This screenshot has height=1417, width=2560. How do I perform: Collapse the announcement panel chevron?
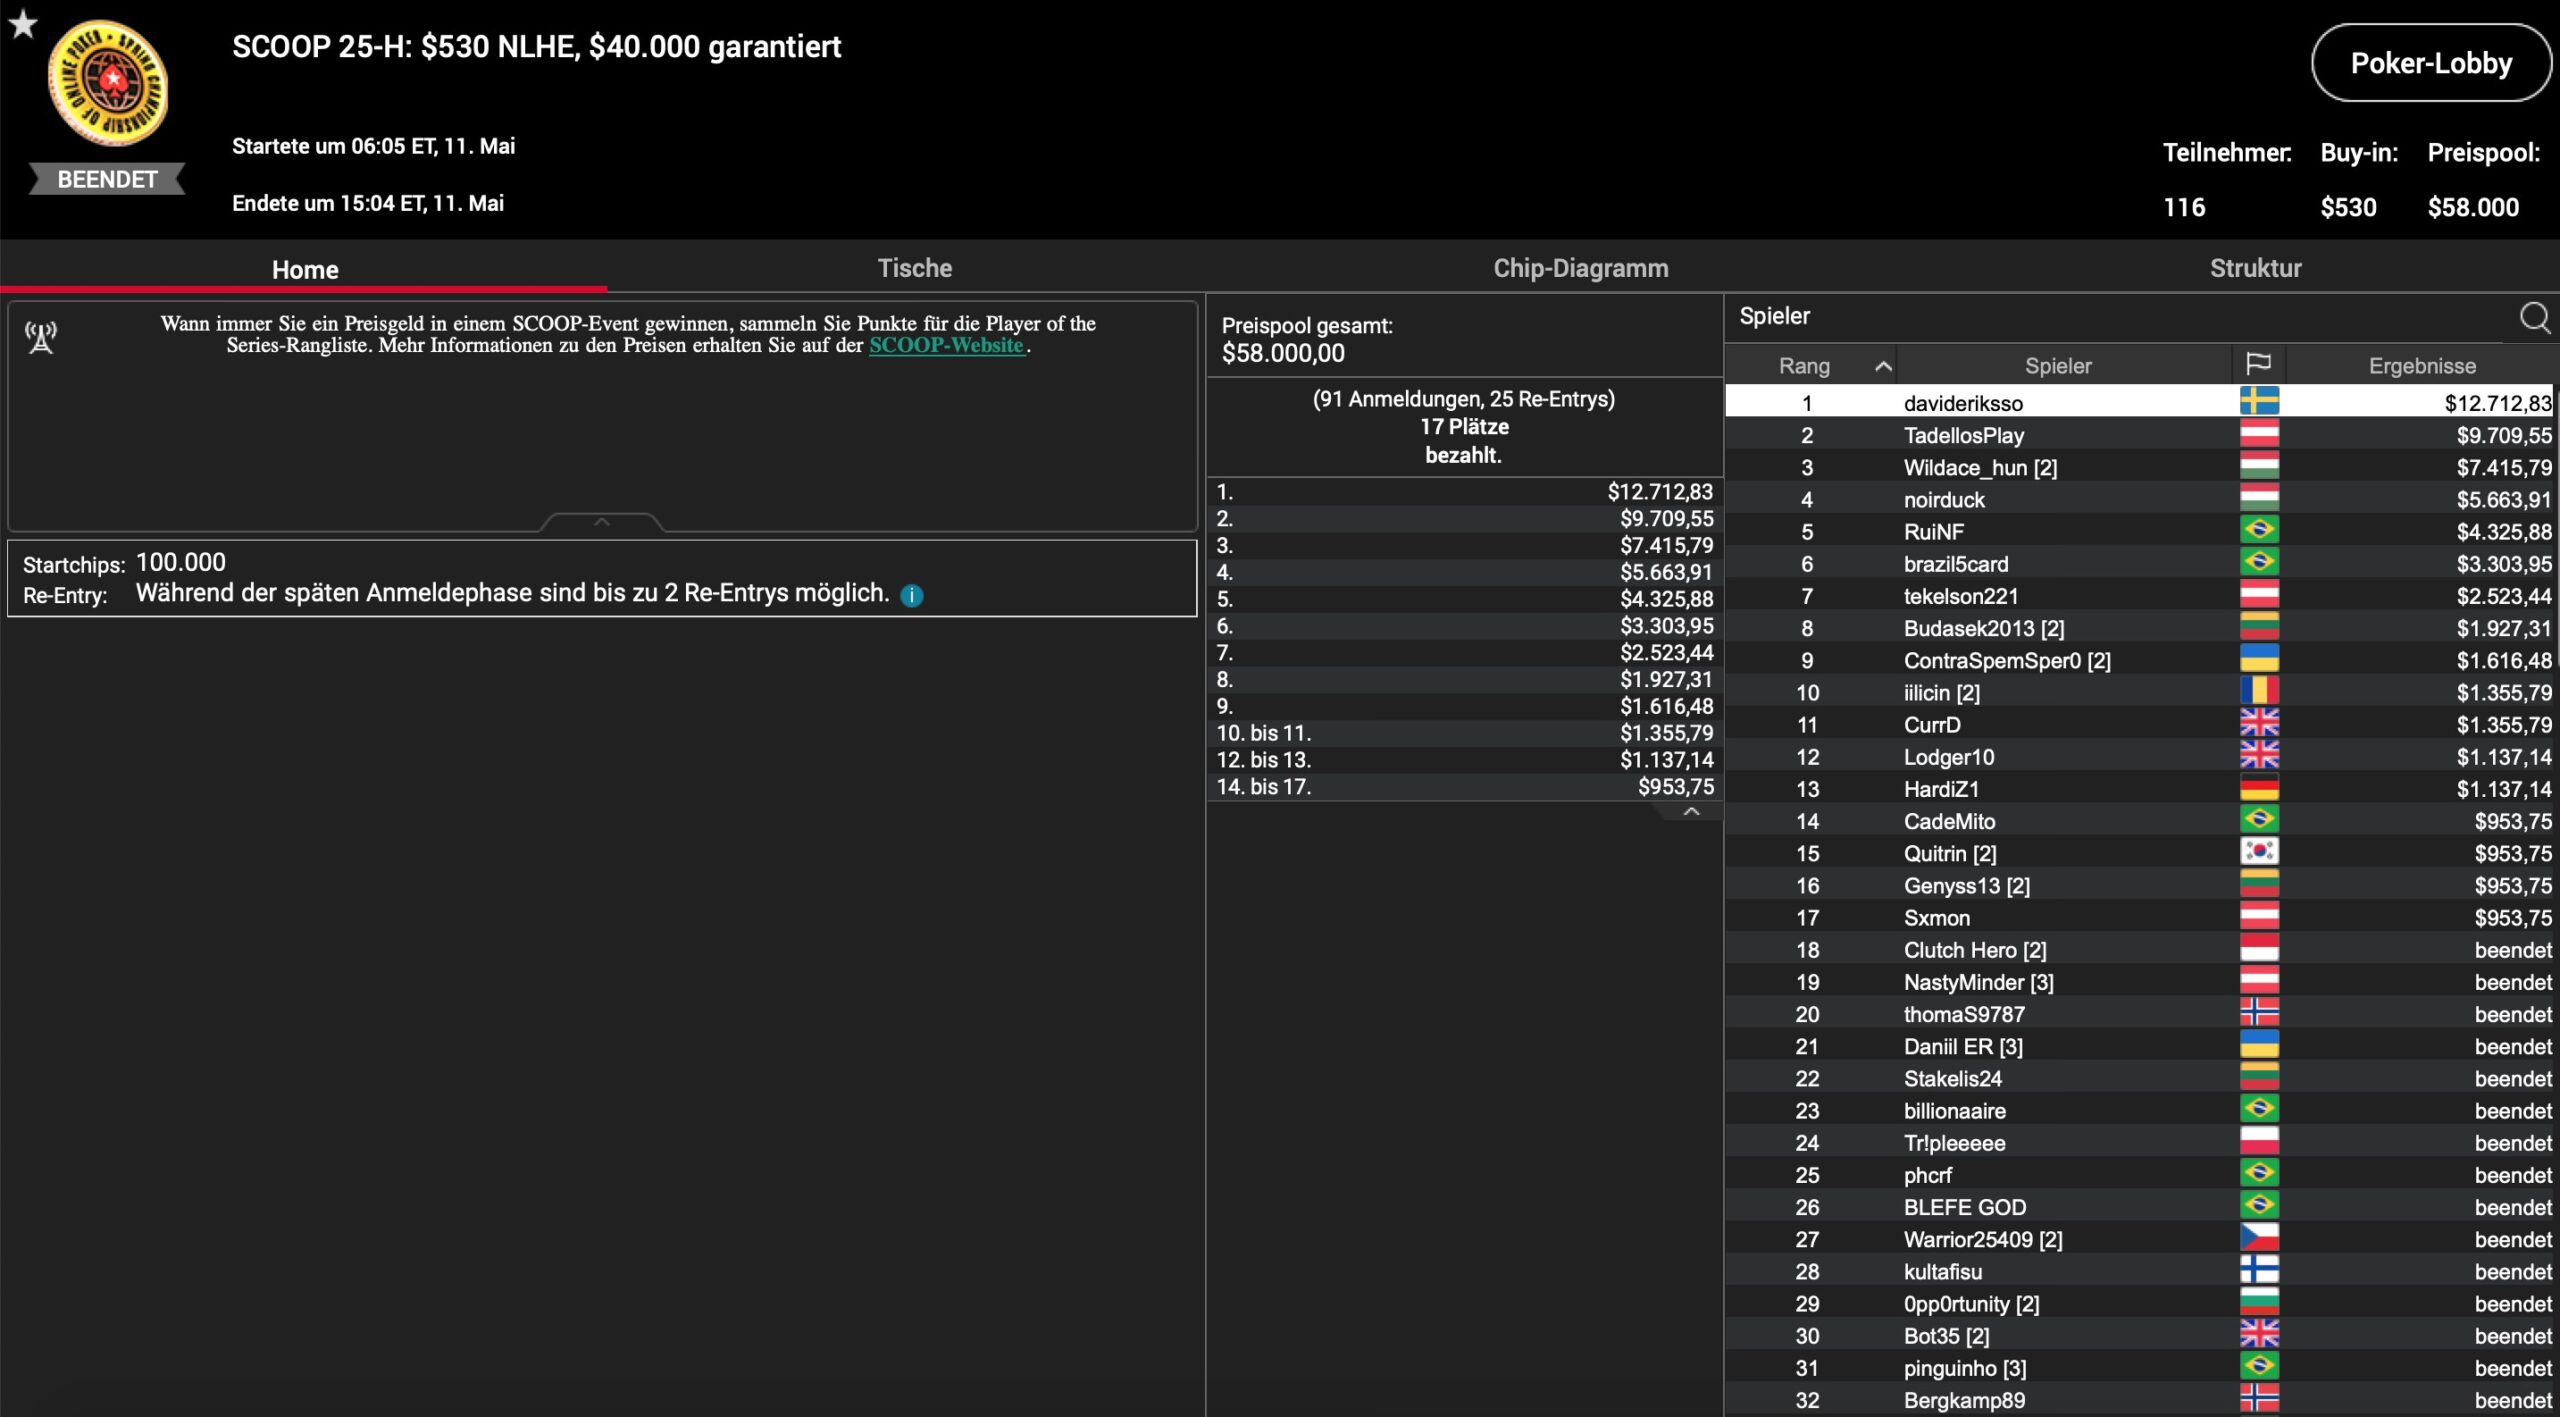pos(601,522)
